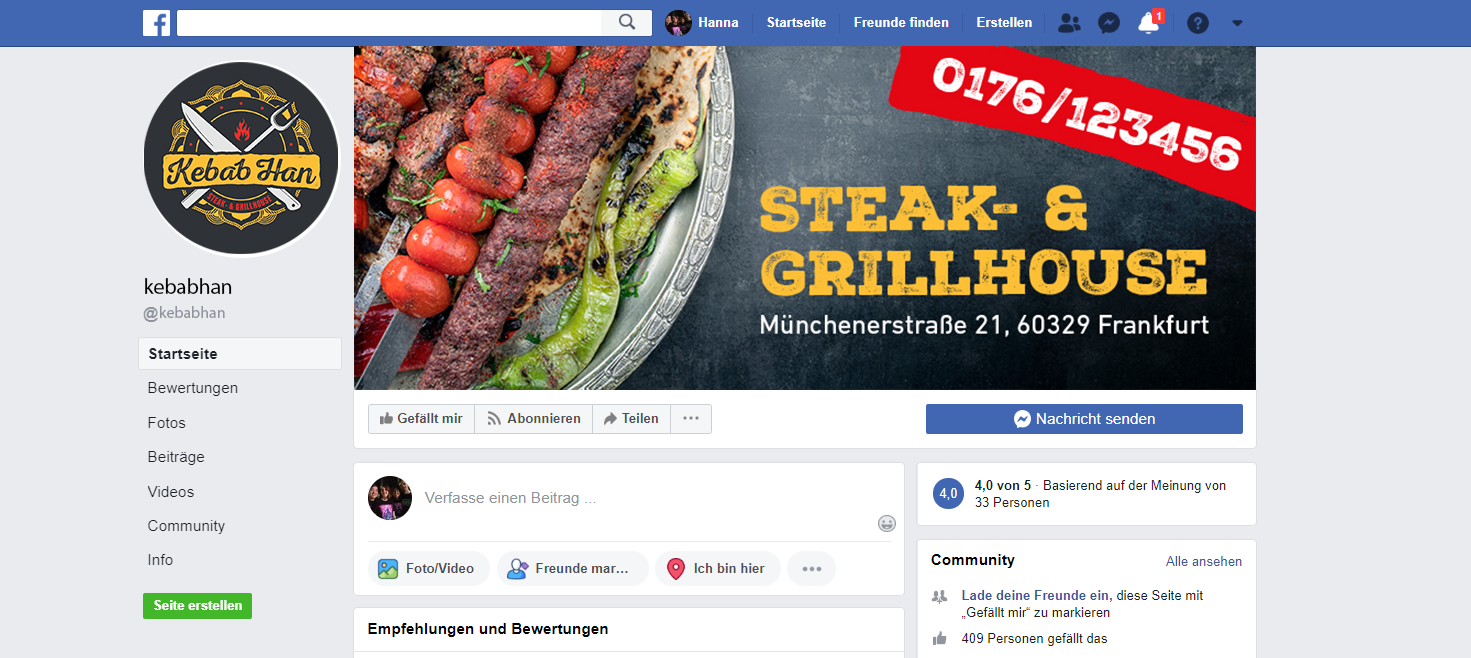Toggle the Abonnieren follow button
This screenshot has width=1471, height=658.
click(x=534, y=419)
